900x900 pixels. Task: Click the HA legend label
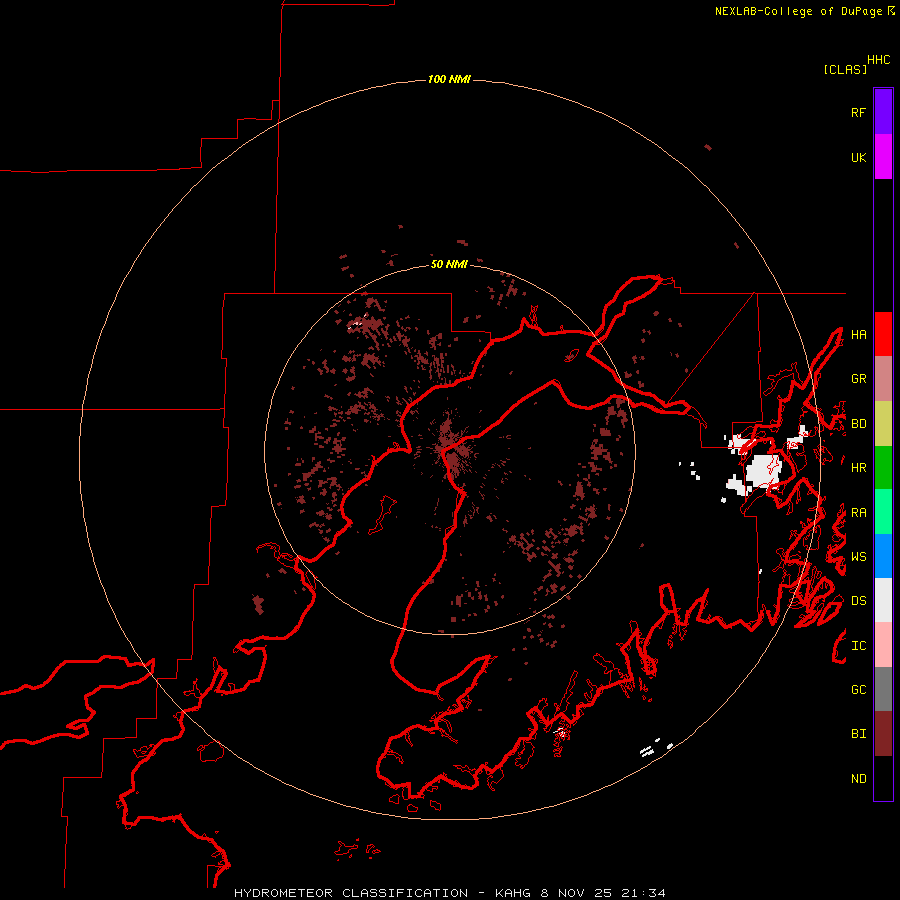[x=858, y=335]
